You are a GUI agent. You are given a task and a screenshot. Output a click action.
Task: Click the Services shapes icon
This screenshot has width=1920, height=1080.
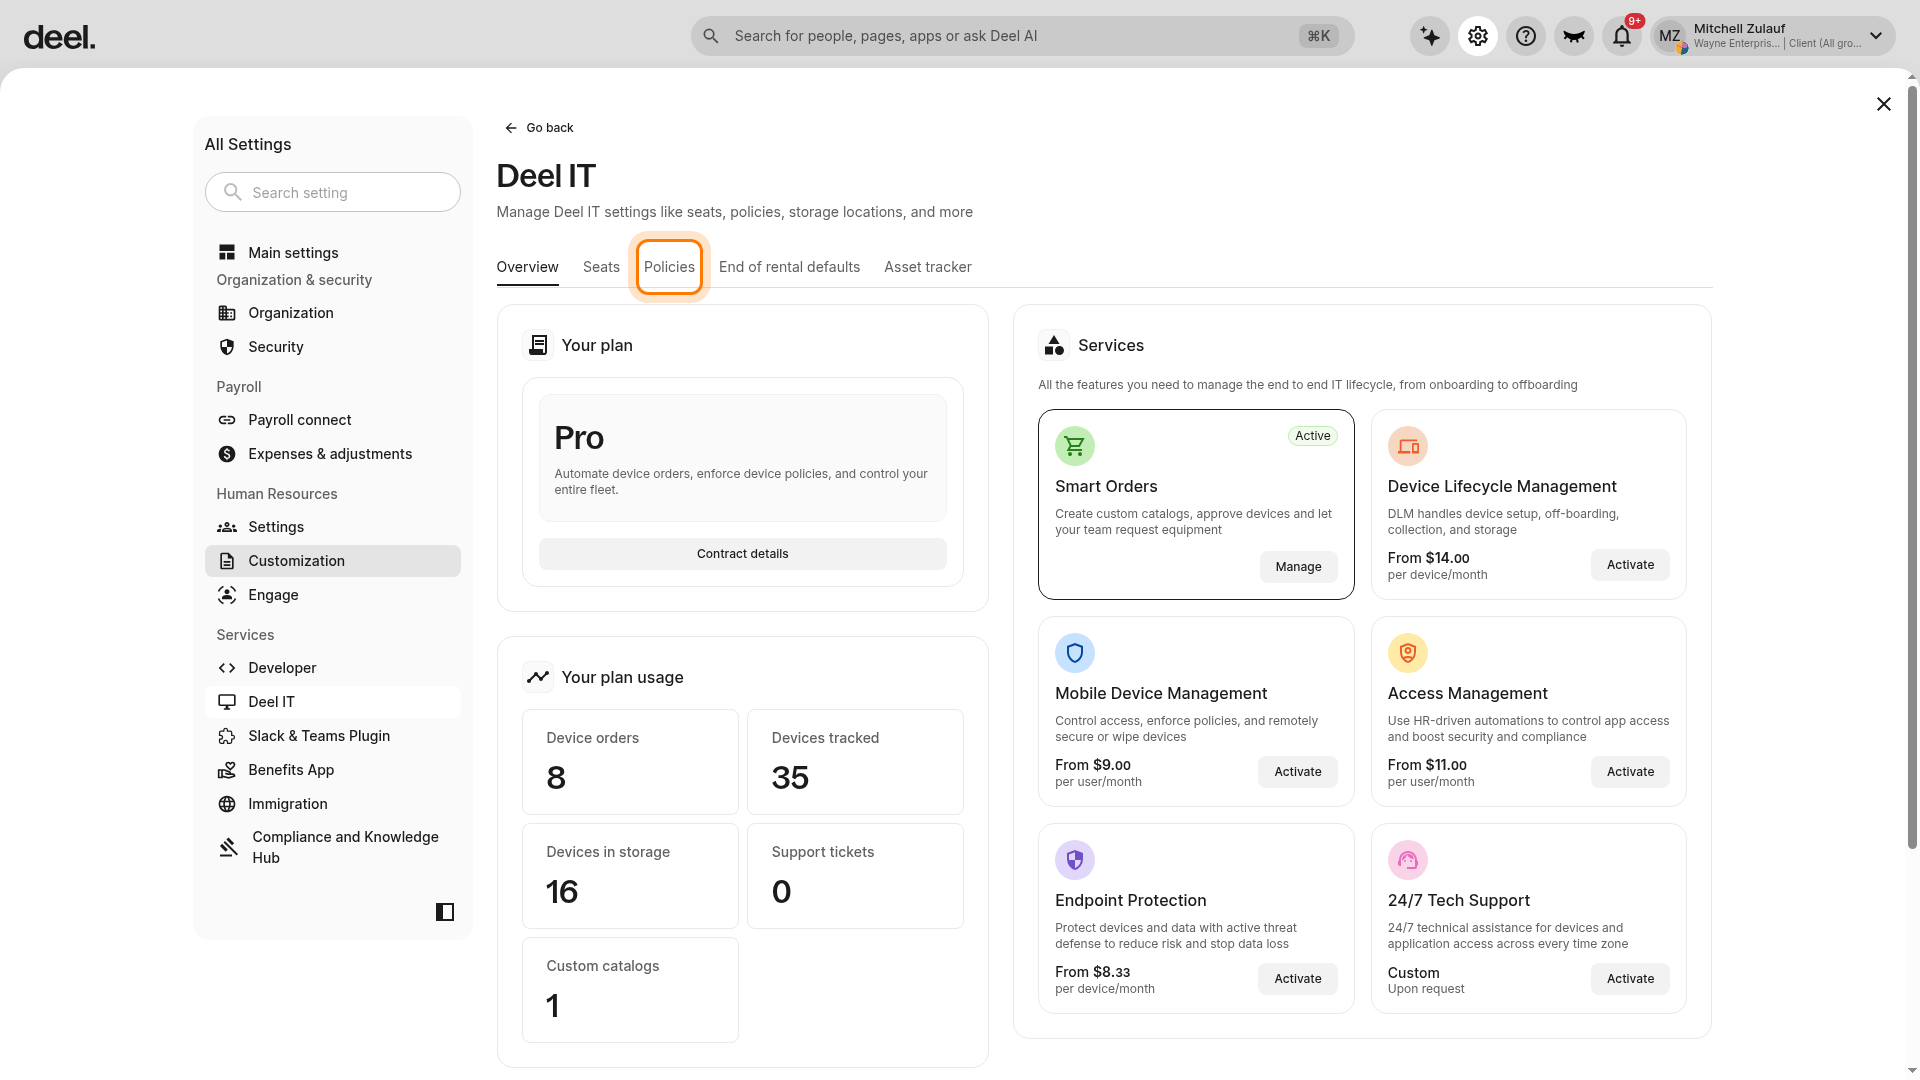1054,345
